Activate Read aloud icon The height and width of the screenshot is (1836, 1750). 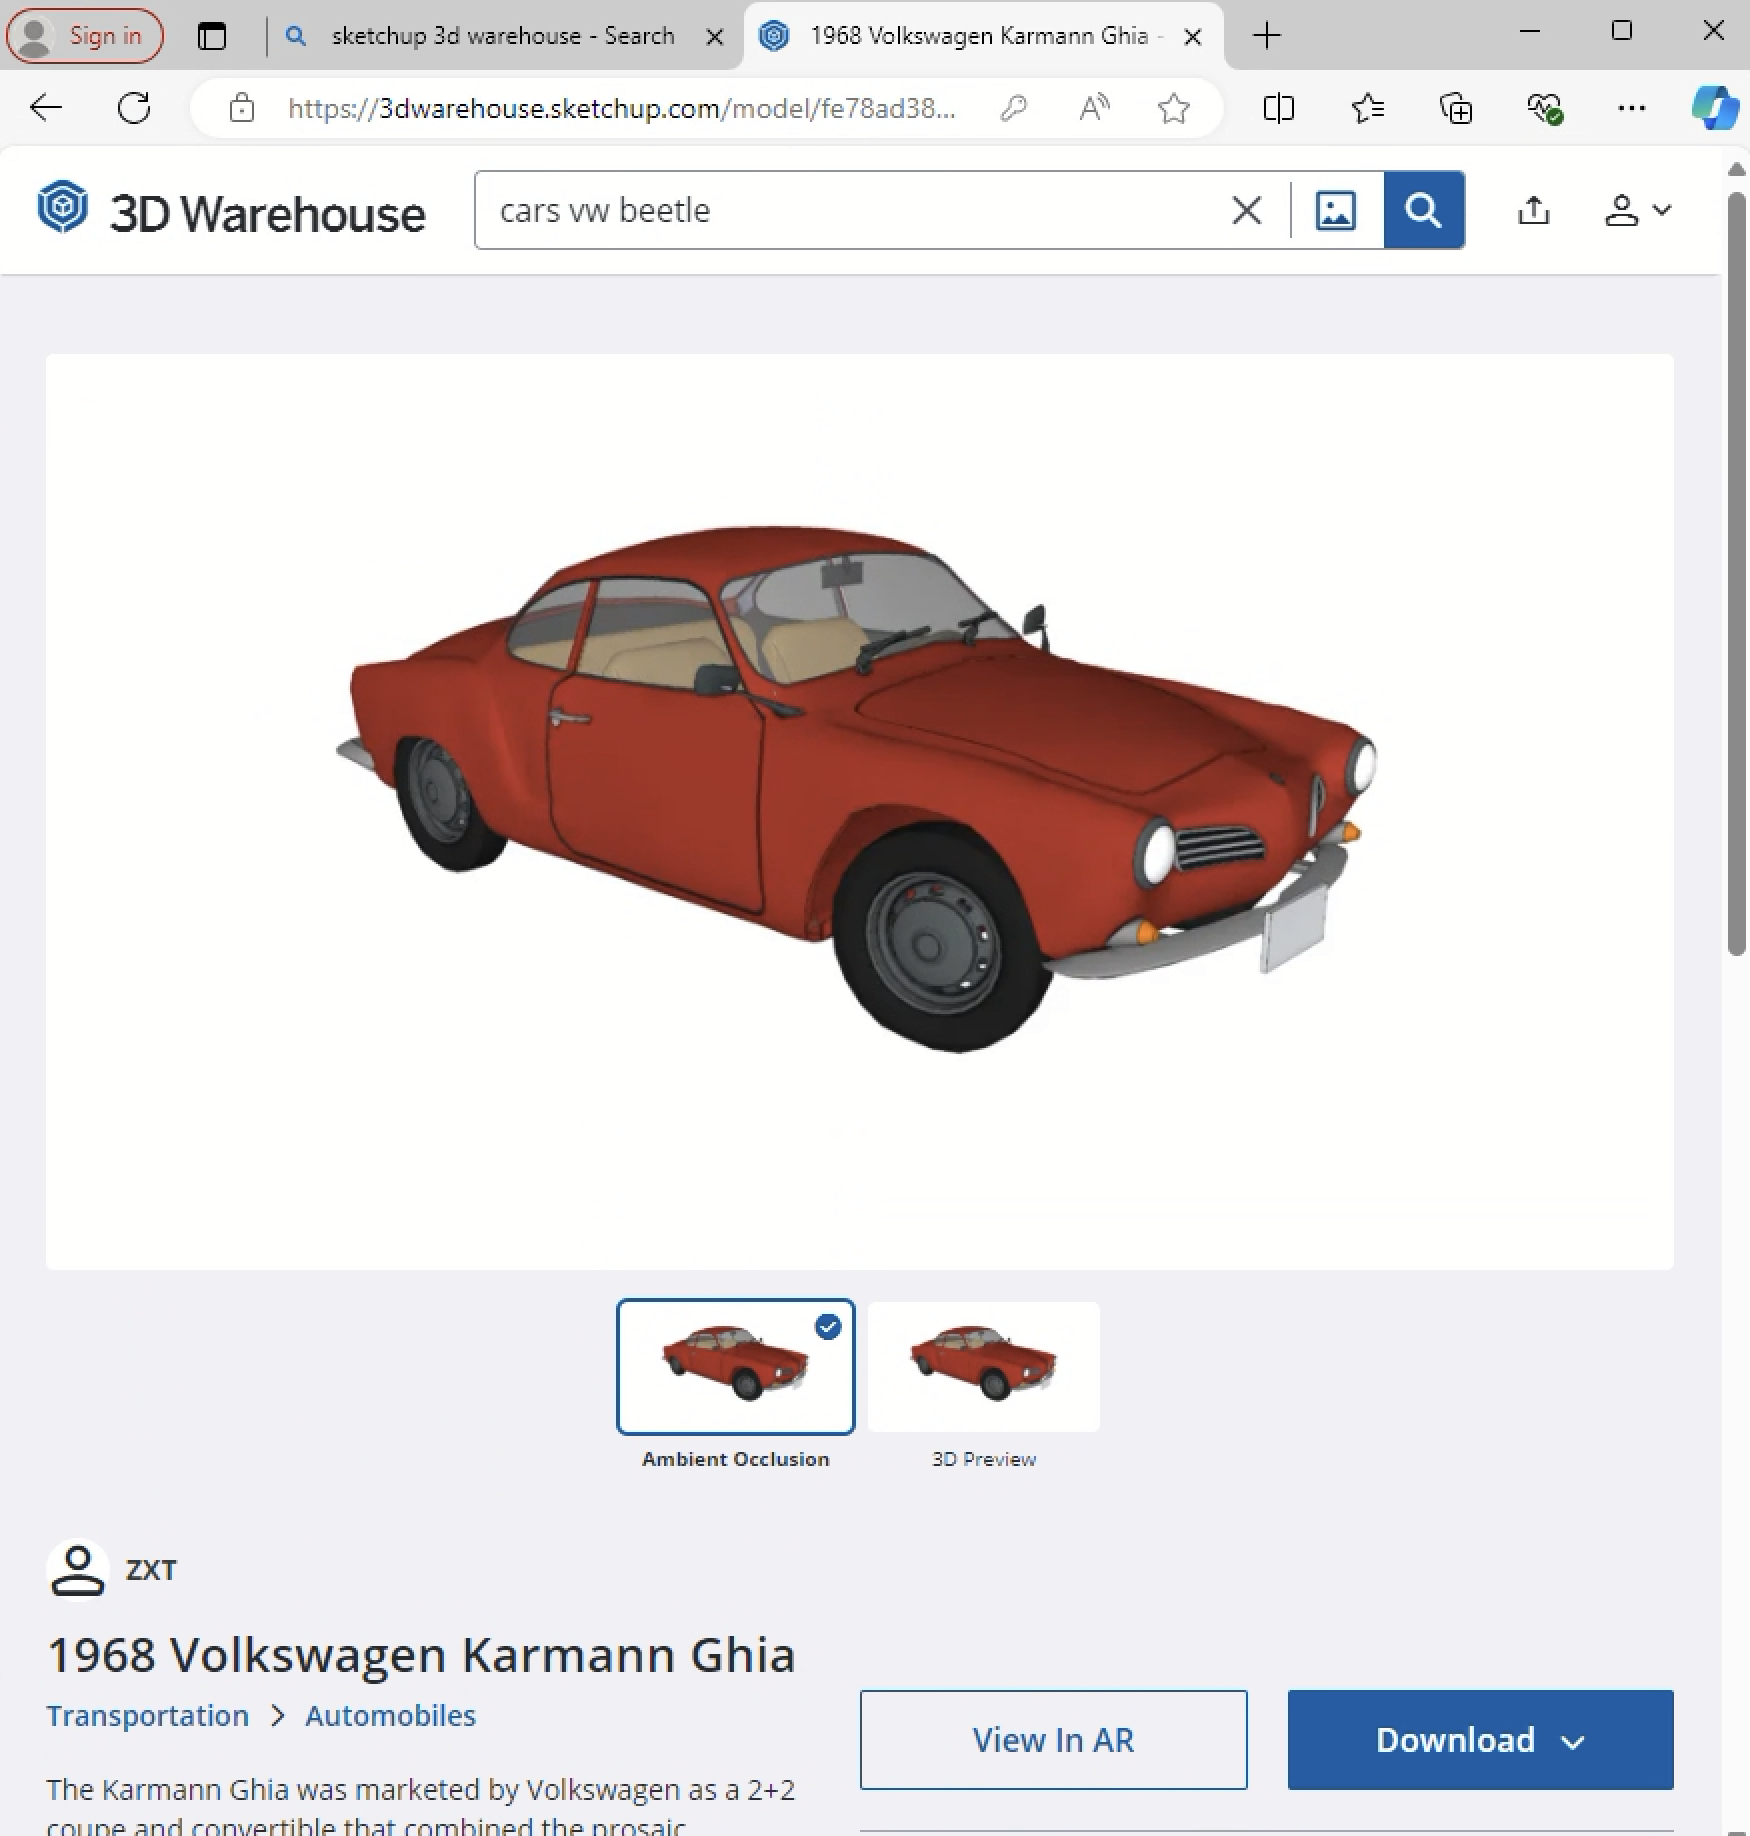1095,107
